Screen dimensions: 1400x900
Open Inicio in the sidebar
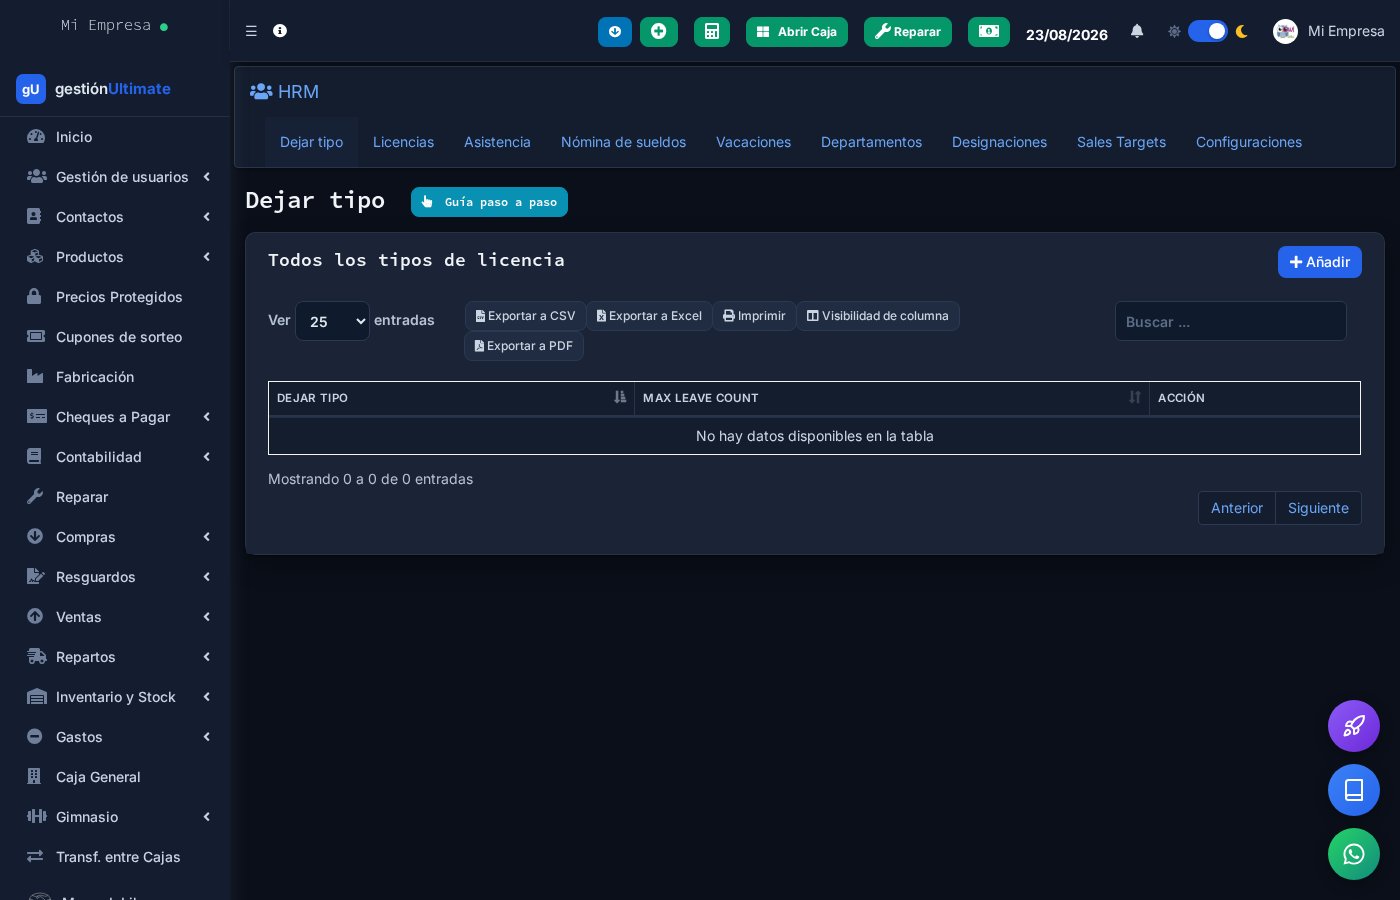click(115, 137)
